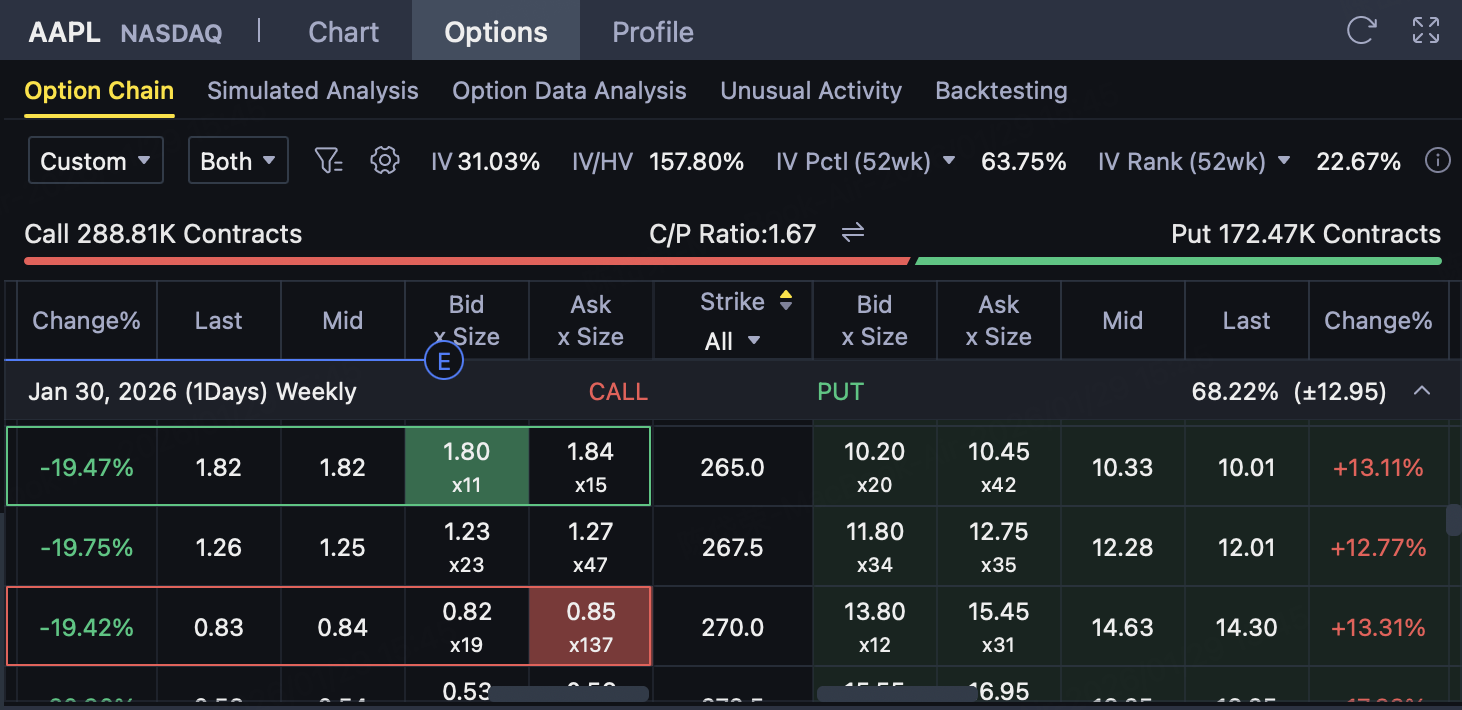Click the info icon beside IV Rank
This screenshot has height=710, width=1462.
[x=1437, y=161]
